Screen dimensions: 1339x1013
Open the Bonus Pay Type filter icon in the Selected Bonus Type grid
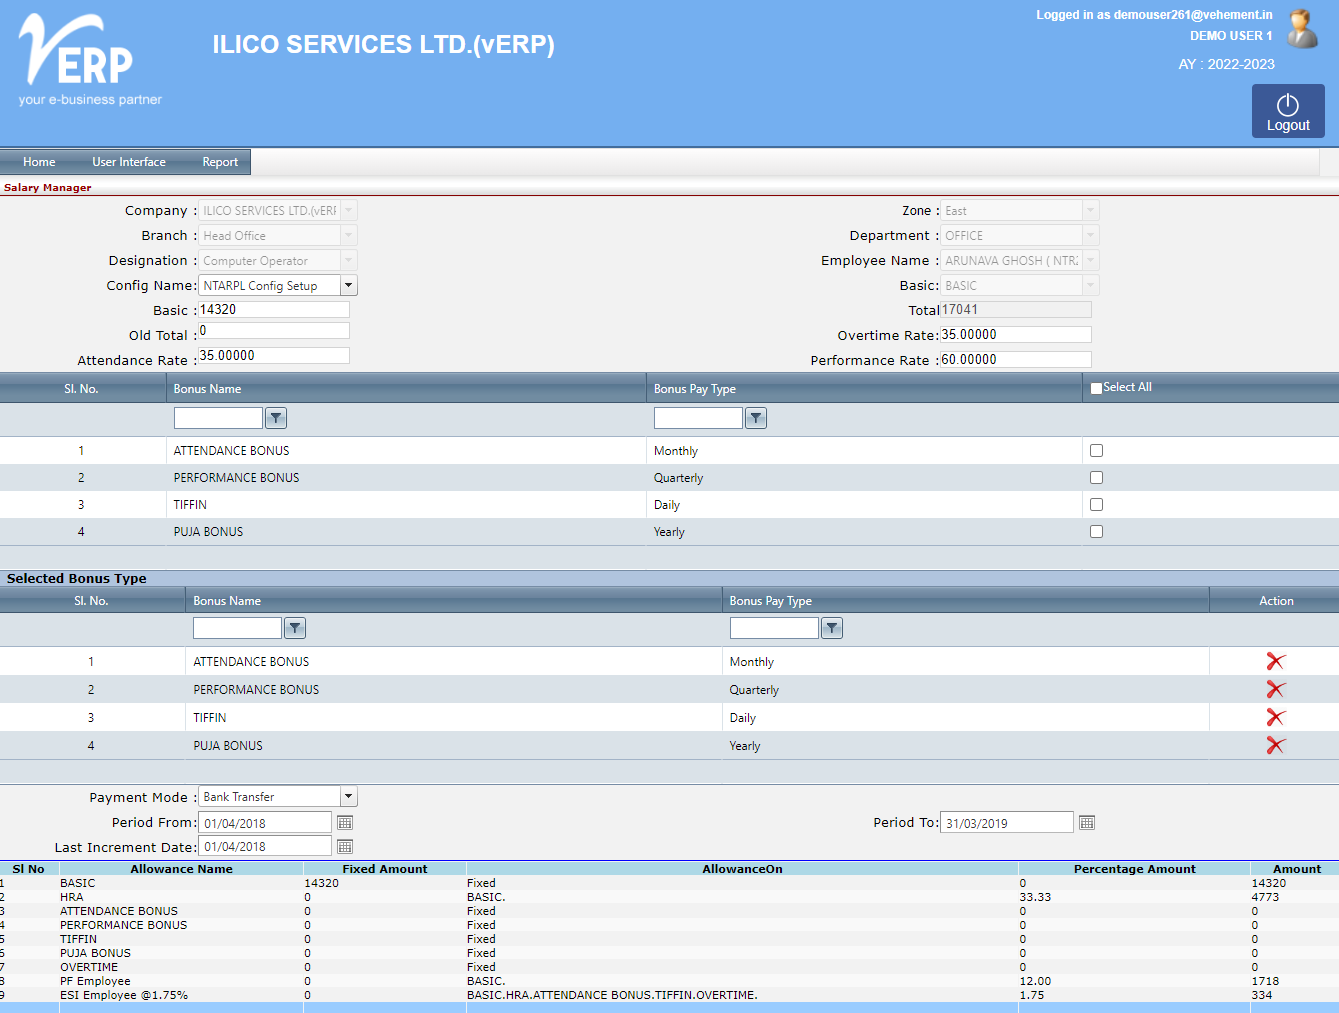[832, 628]
